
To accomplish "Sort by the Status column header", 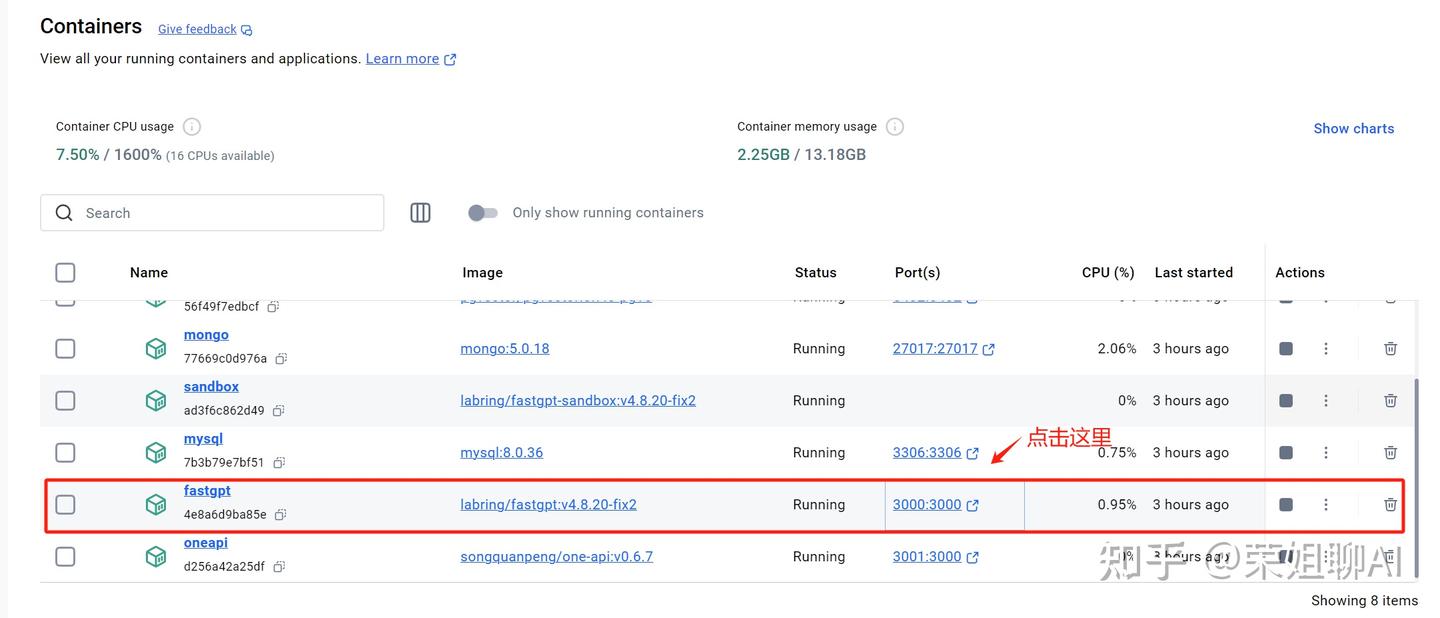I will [x=815, y=272].
